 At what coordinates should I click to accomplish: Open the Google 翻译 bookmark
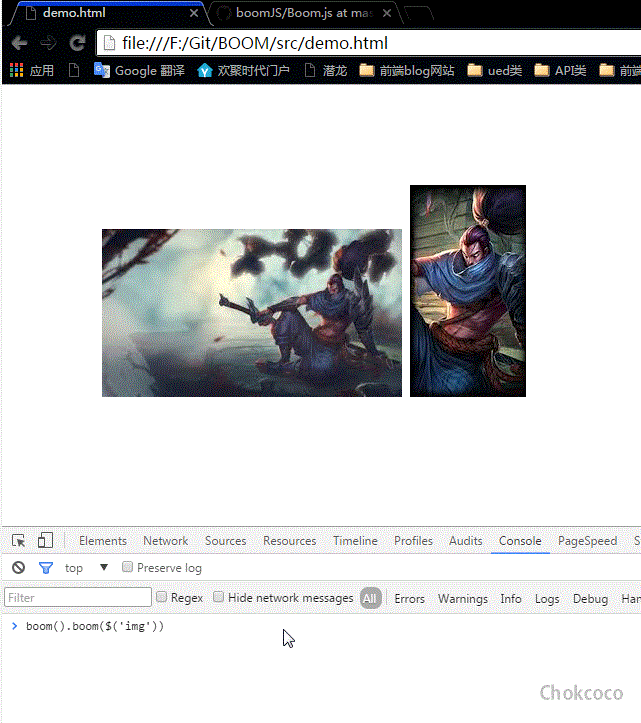point(139,70)
